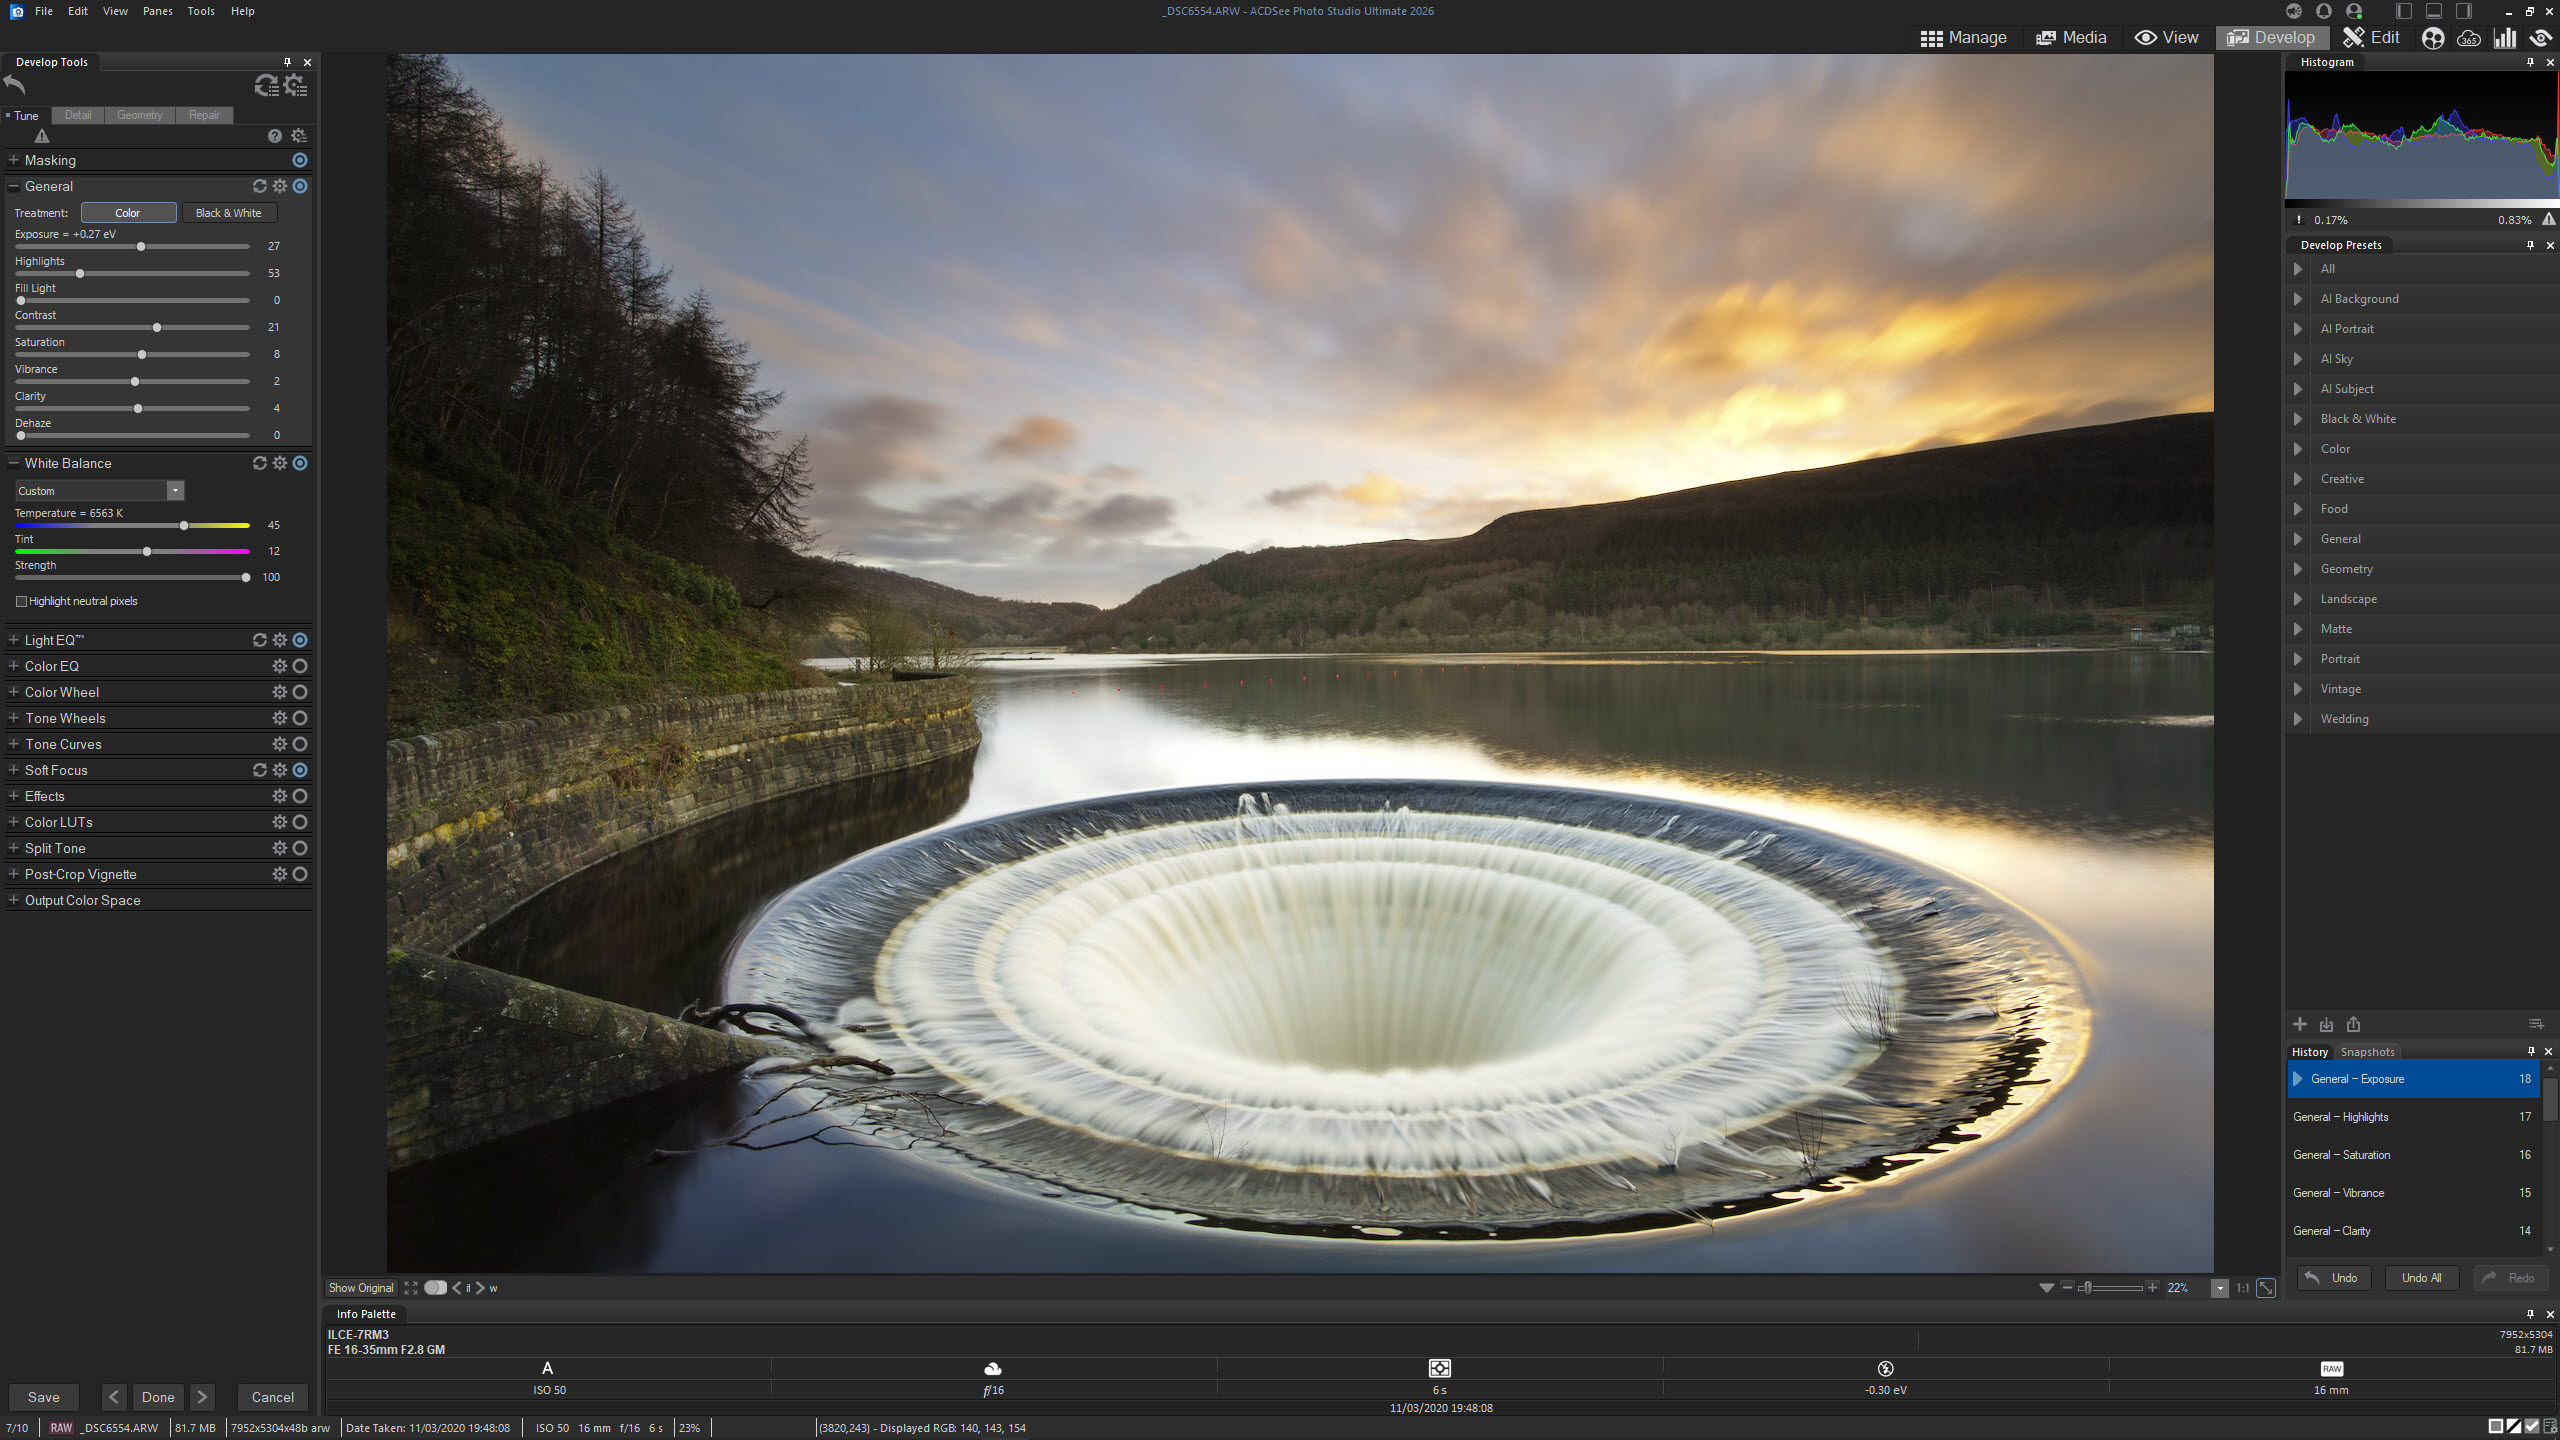Enable Highlight neutral pixels checkbox
2560x1440 pixels.
[21, 601]
